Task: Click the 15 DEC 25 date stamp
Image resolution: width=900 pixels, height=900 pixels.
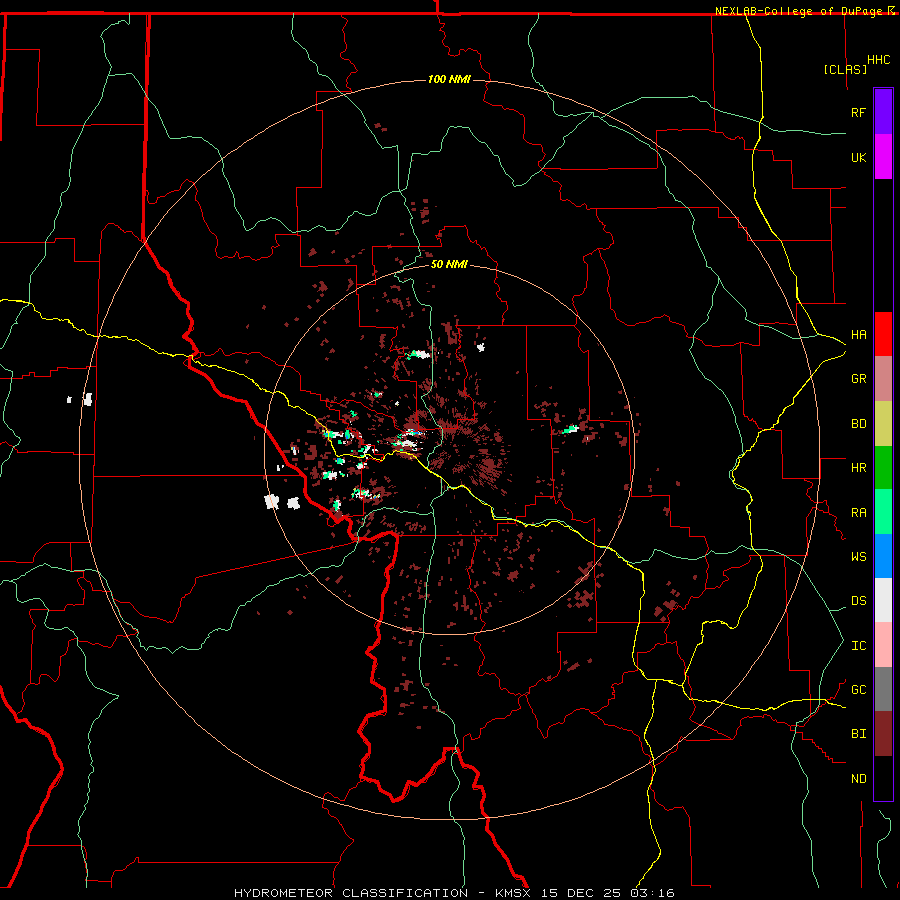Action: [581, 893]
